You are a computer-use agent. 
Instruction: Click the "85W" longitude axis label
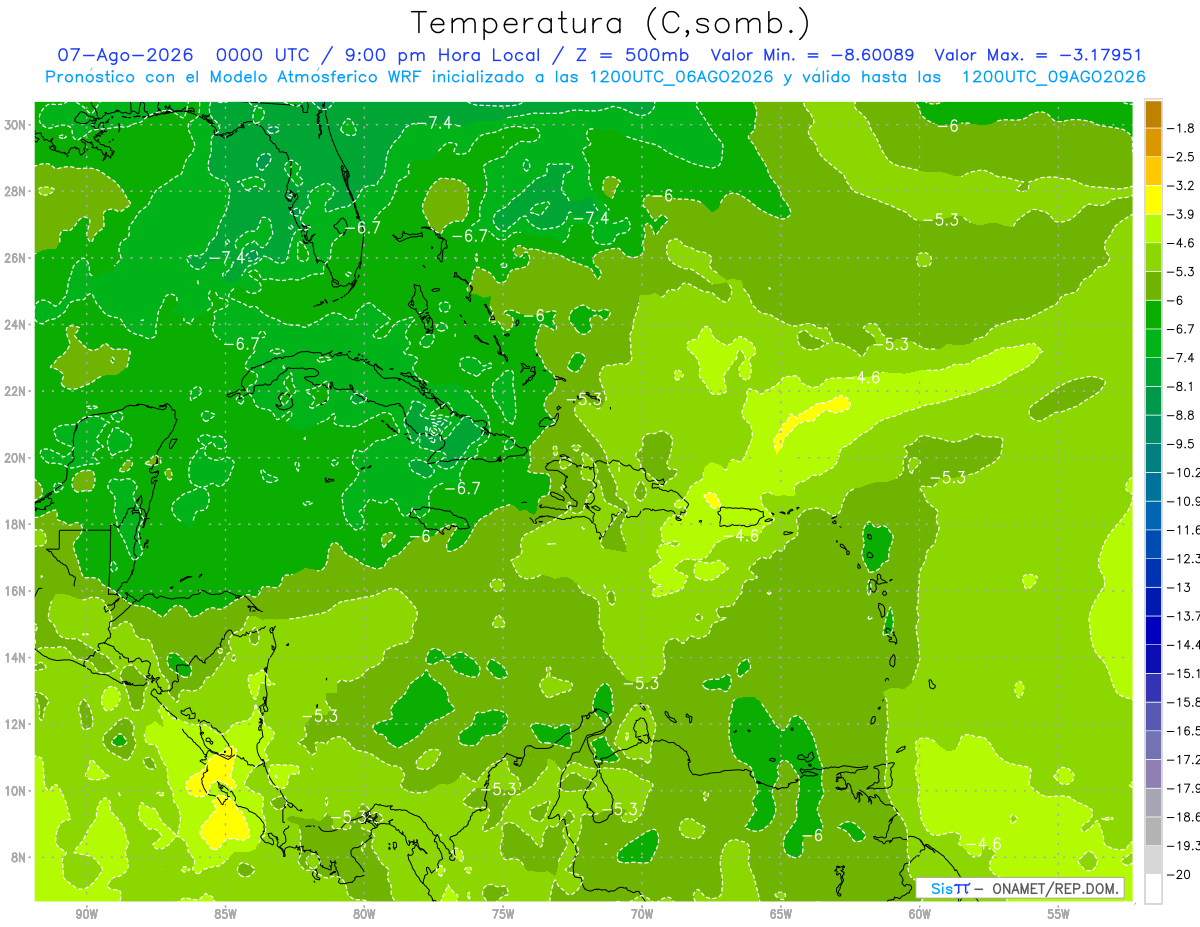click(x=225, y=914)
